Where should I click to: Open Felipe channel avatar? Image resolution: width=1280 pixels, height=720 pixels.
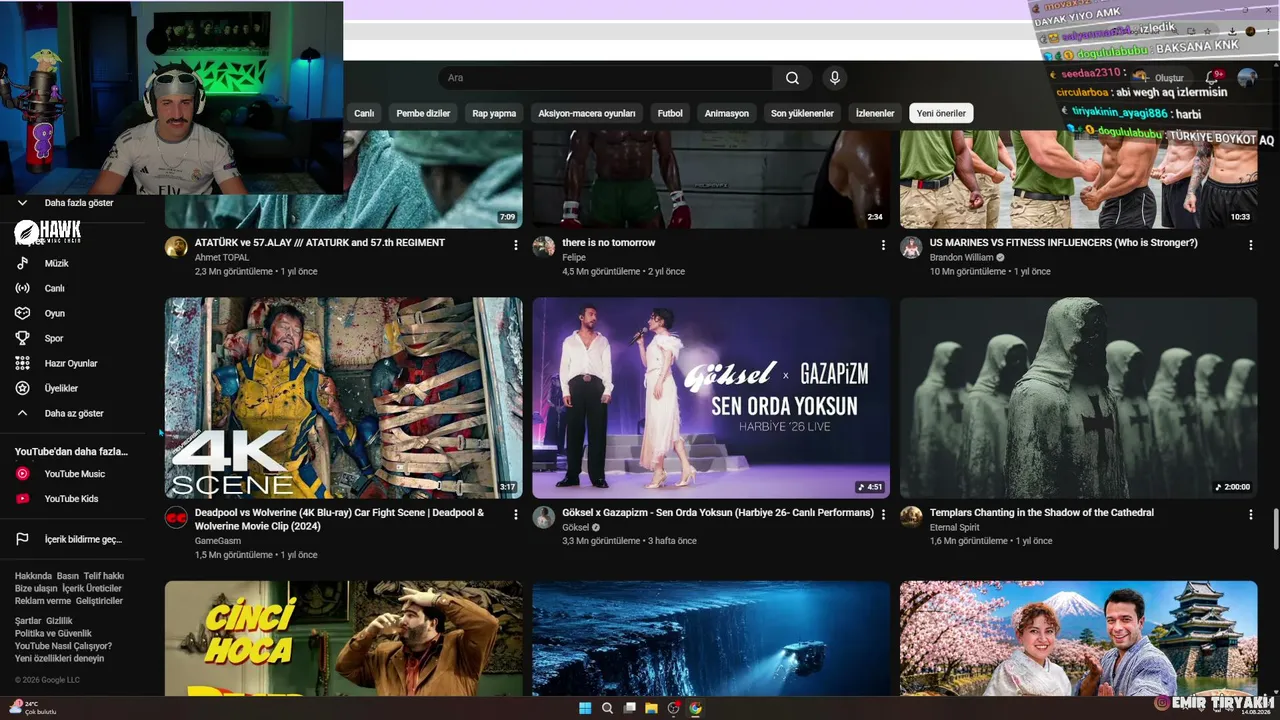(543, 247)
